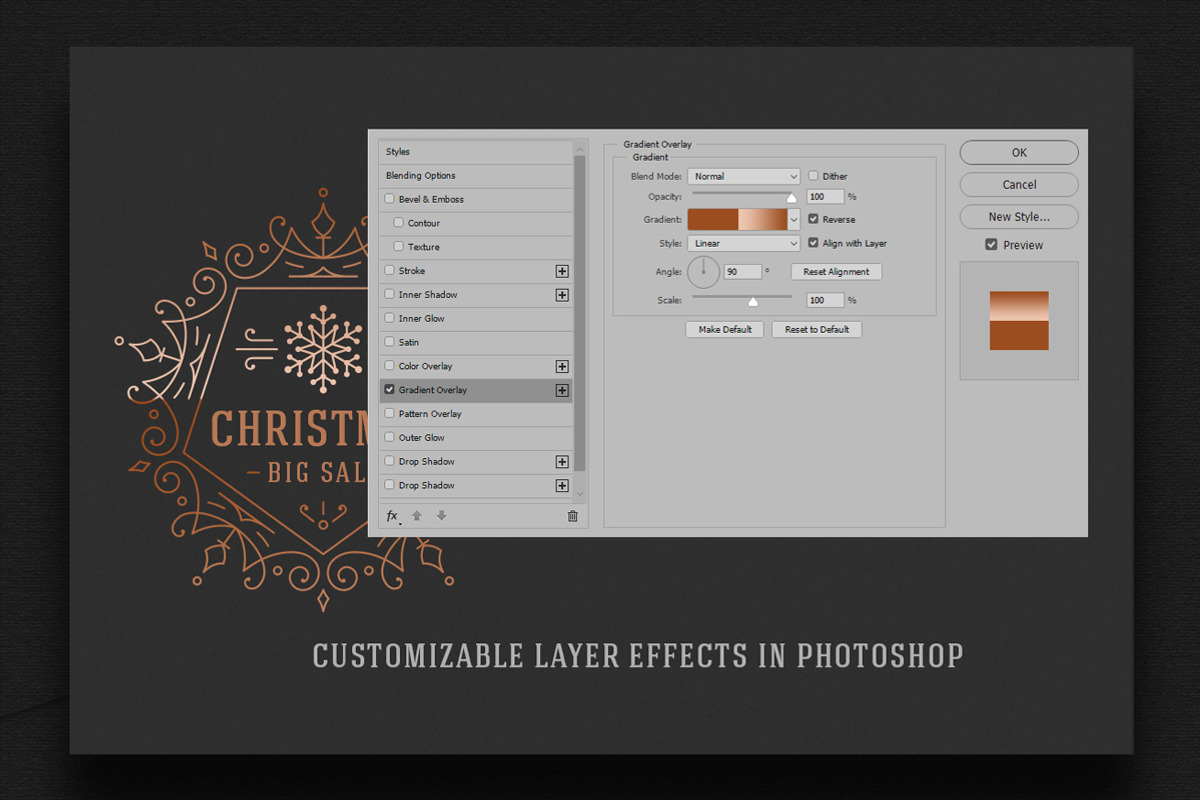The width and height of the screenshot is (1200, 800).
Task: Add another Inner Shadow with plus icon
Action: pyautogui.click(x=562, y=295)
